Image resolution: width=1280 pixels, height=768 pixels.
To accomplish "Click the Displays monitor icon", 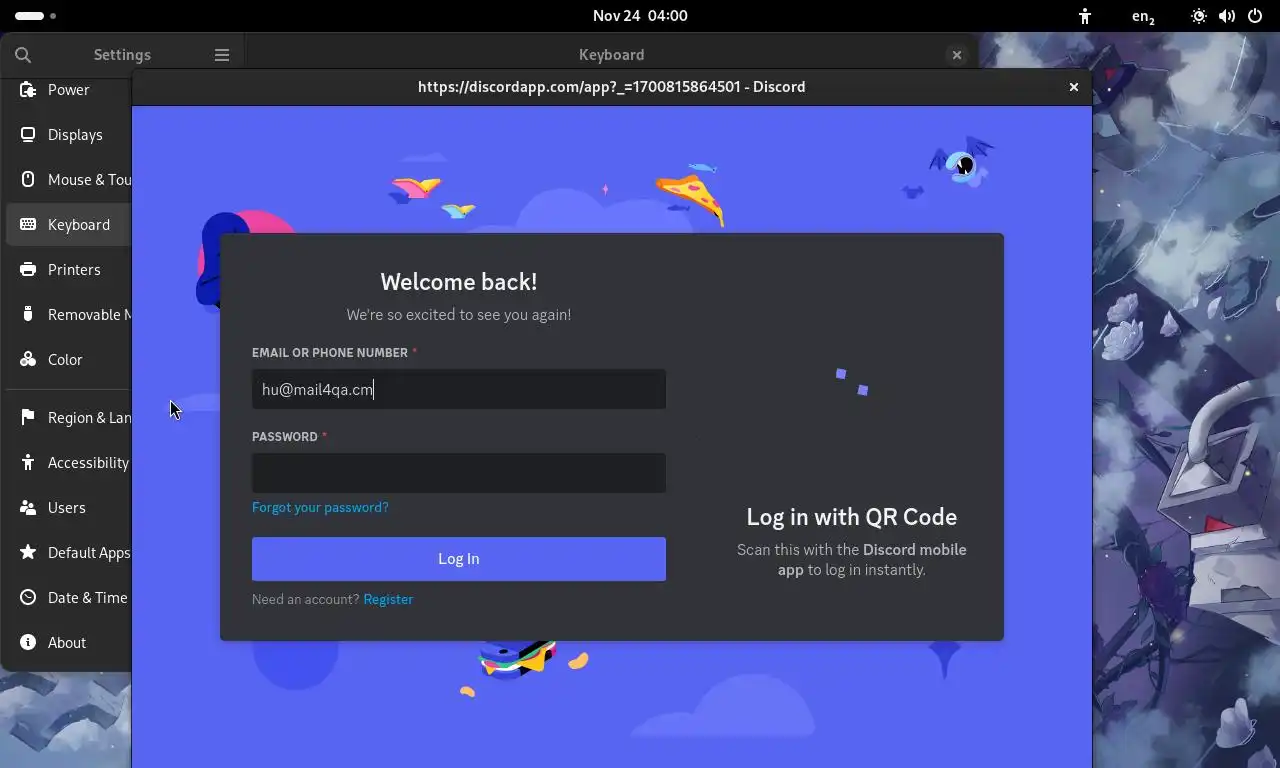I will (x=28, y=135).
